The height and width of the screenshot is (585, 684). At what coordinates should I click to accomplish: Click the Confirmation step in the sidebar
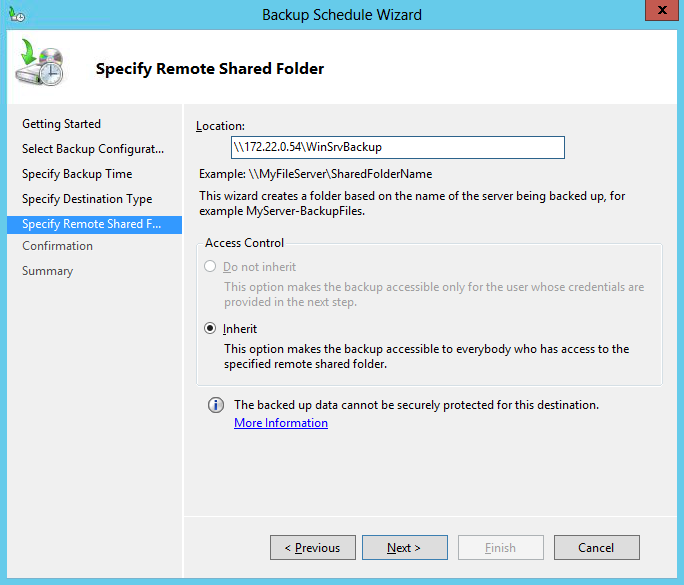click(x=57, y=246)
